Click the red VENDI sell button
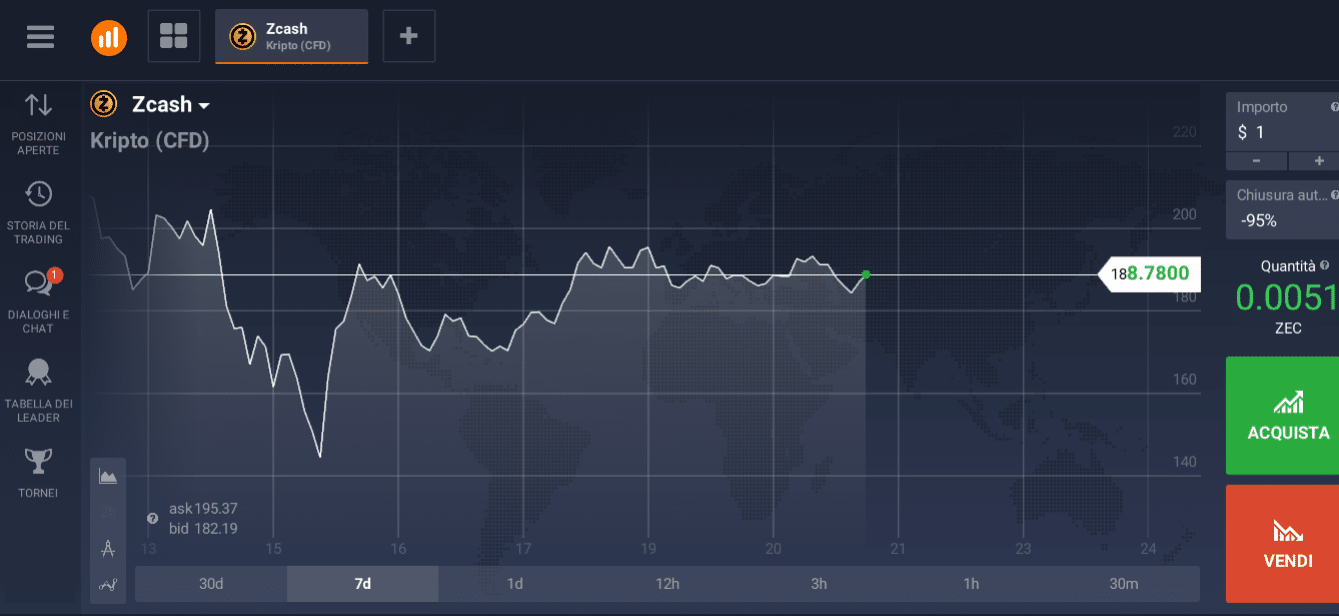This screenshot has height=616, width=1339. (1282, 544)
